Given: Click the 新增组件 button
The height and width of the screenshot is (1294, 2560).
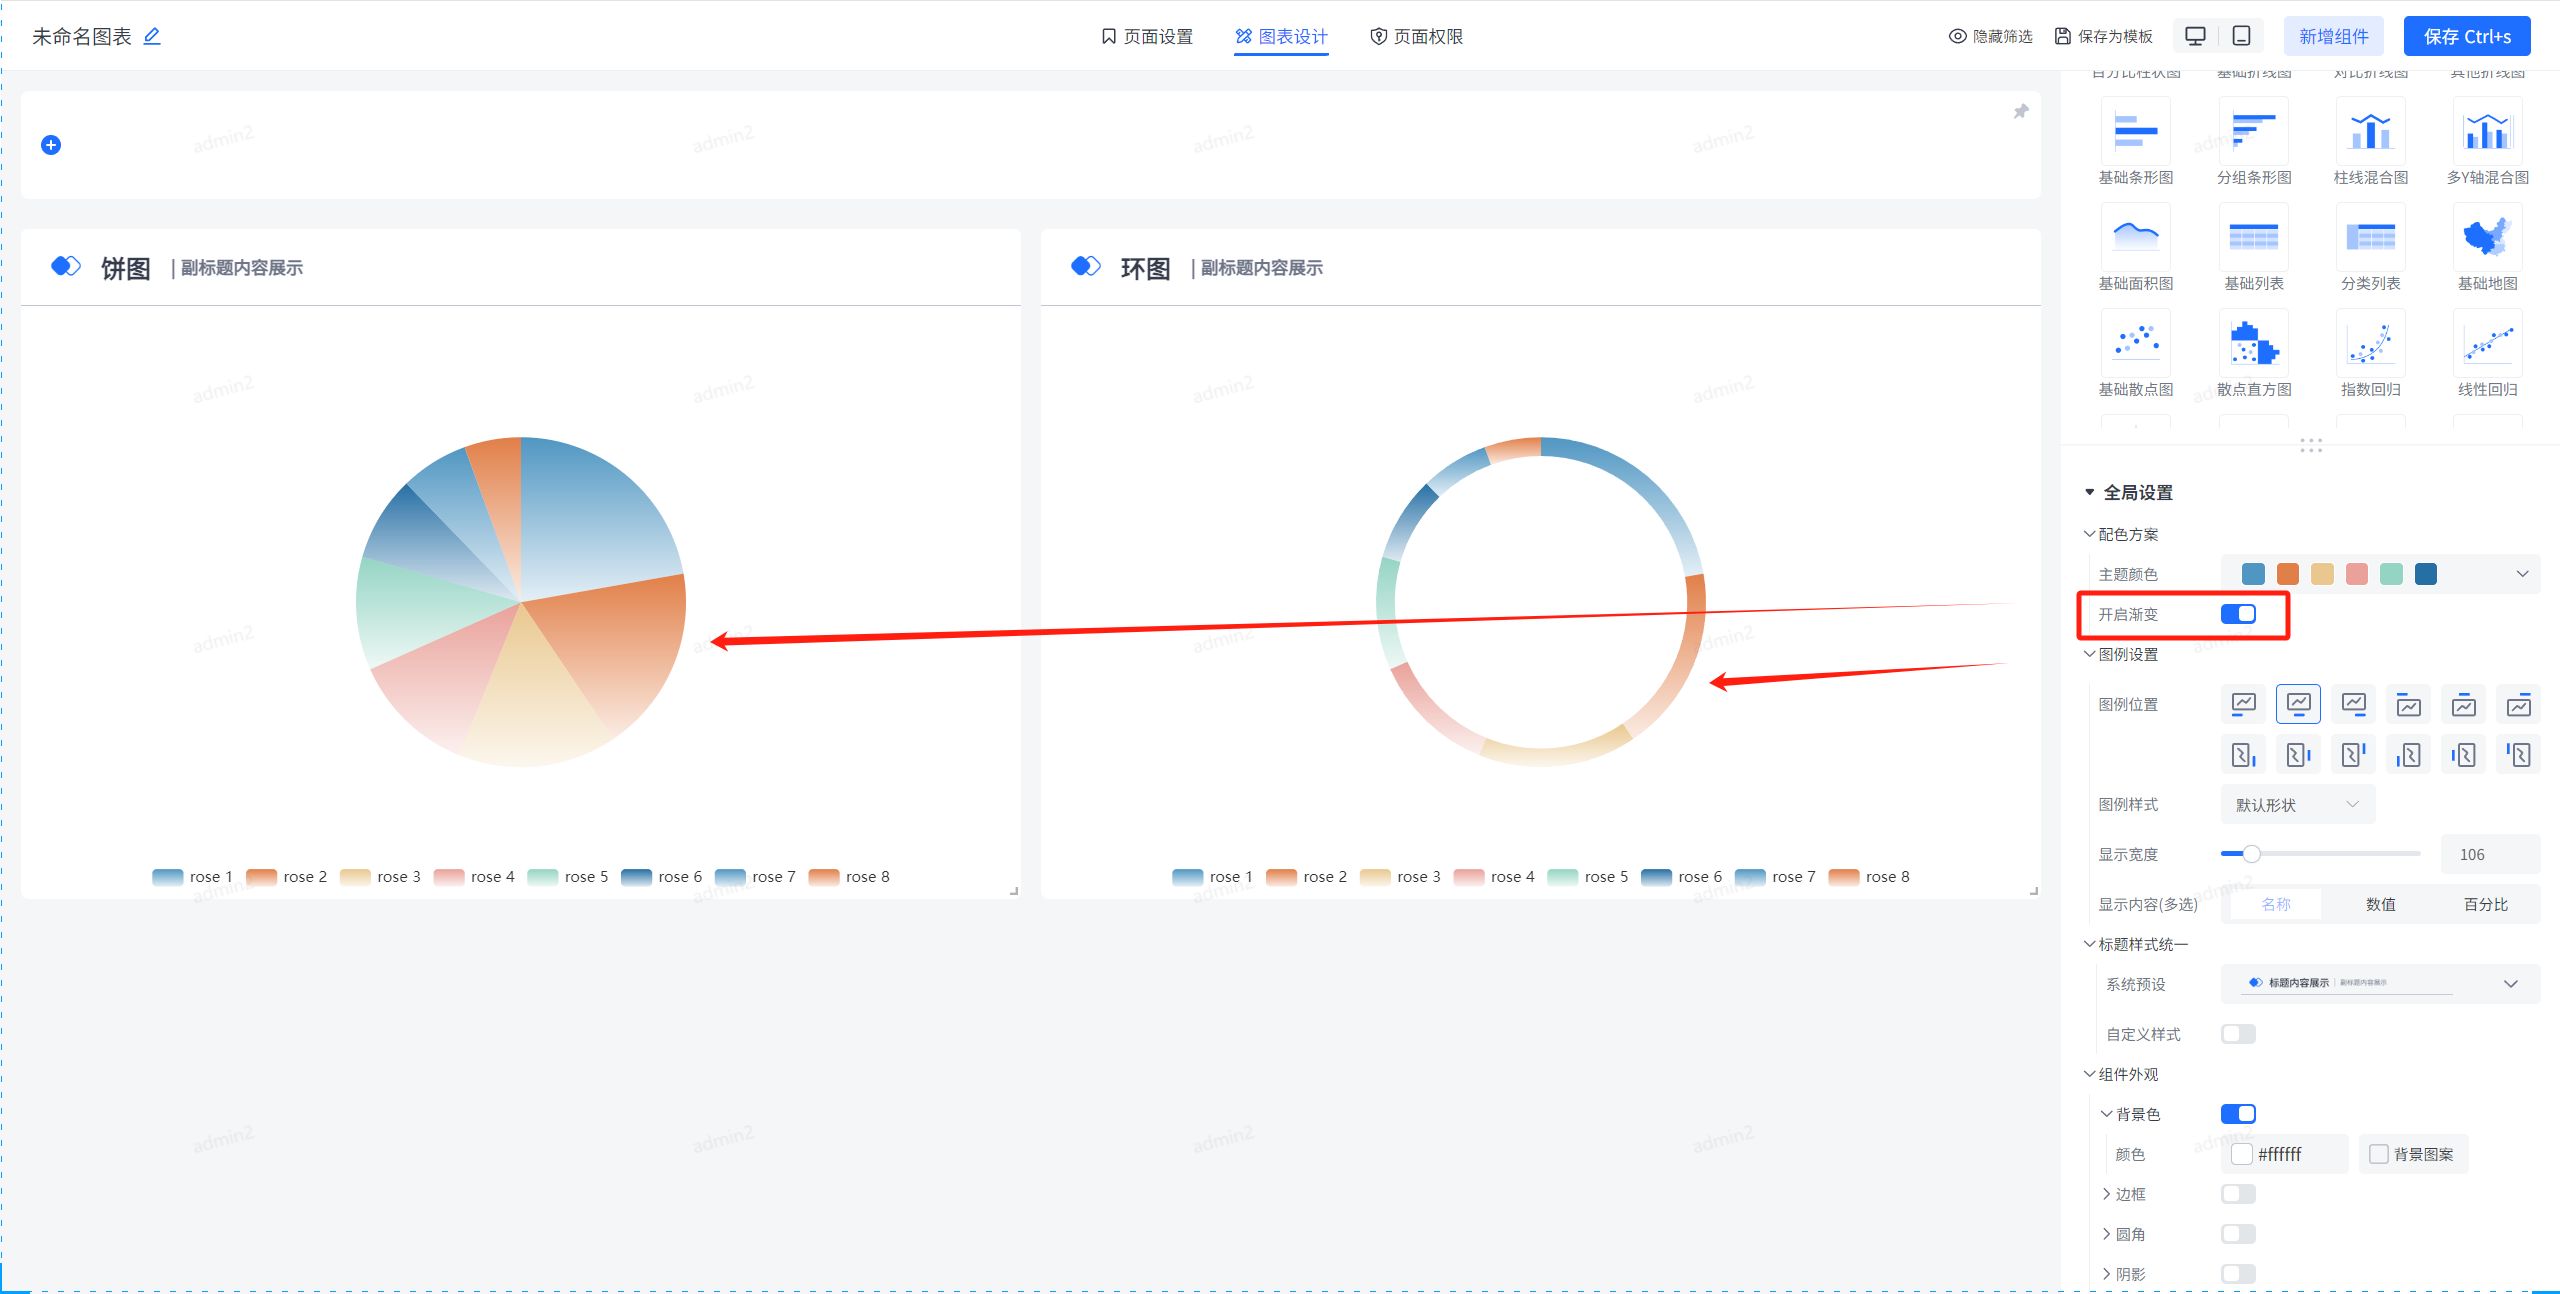Looking at the screenshot, I should (2333, 36).
